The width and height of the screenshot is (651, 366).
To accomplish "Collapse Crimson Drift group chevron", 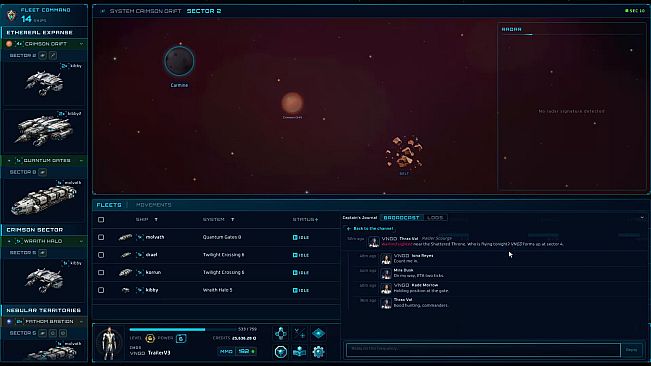I will coord(81,44).
